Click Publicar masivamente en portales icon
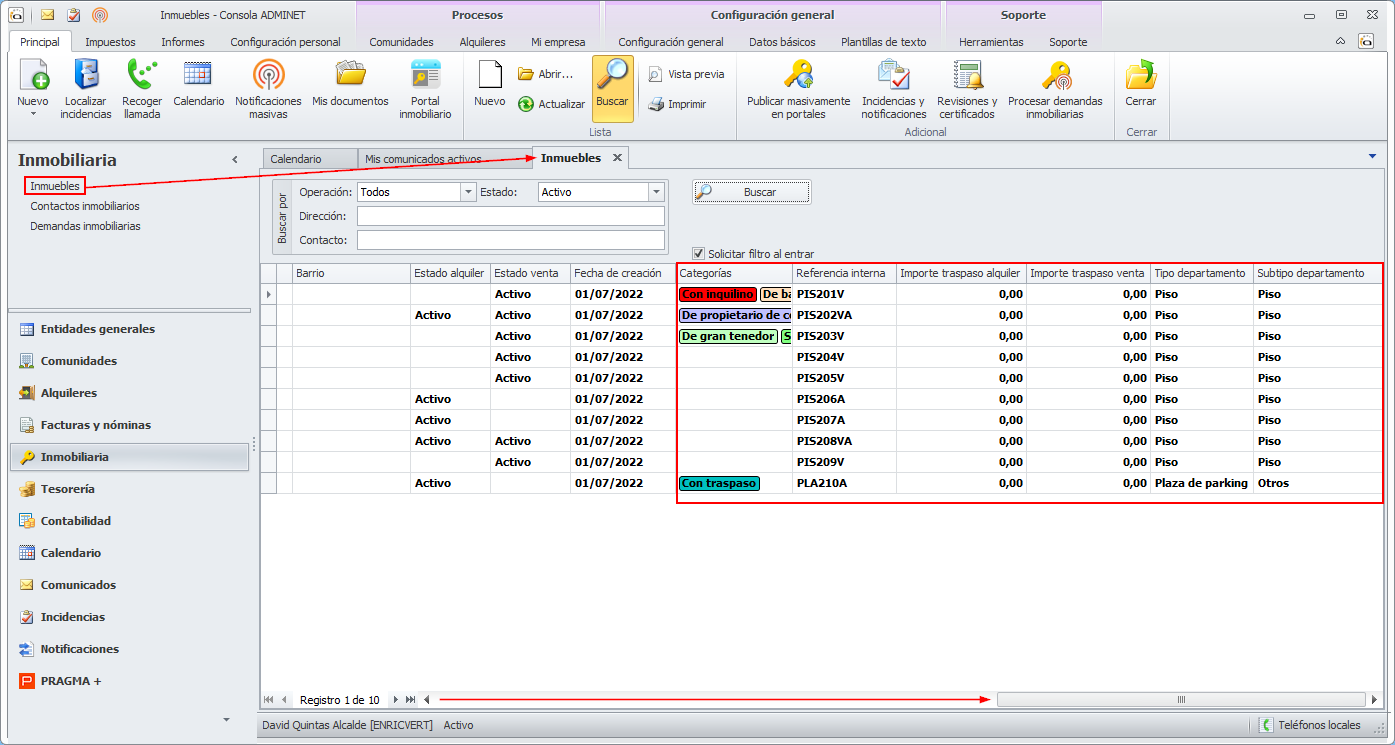This screenshot has height=745, width=1395. [798, 76]
